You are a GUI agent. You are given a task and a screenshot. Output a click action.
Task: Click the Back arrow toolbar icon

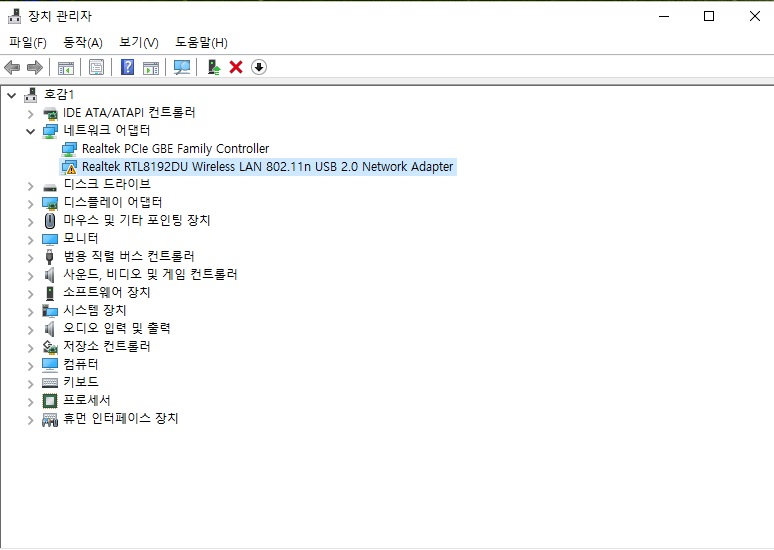12,67
